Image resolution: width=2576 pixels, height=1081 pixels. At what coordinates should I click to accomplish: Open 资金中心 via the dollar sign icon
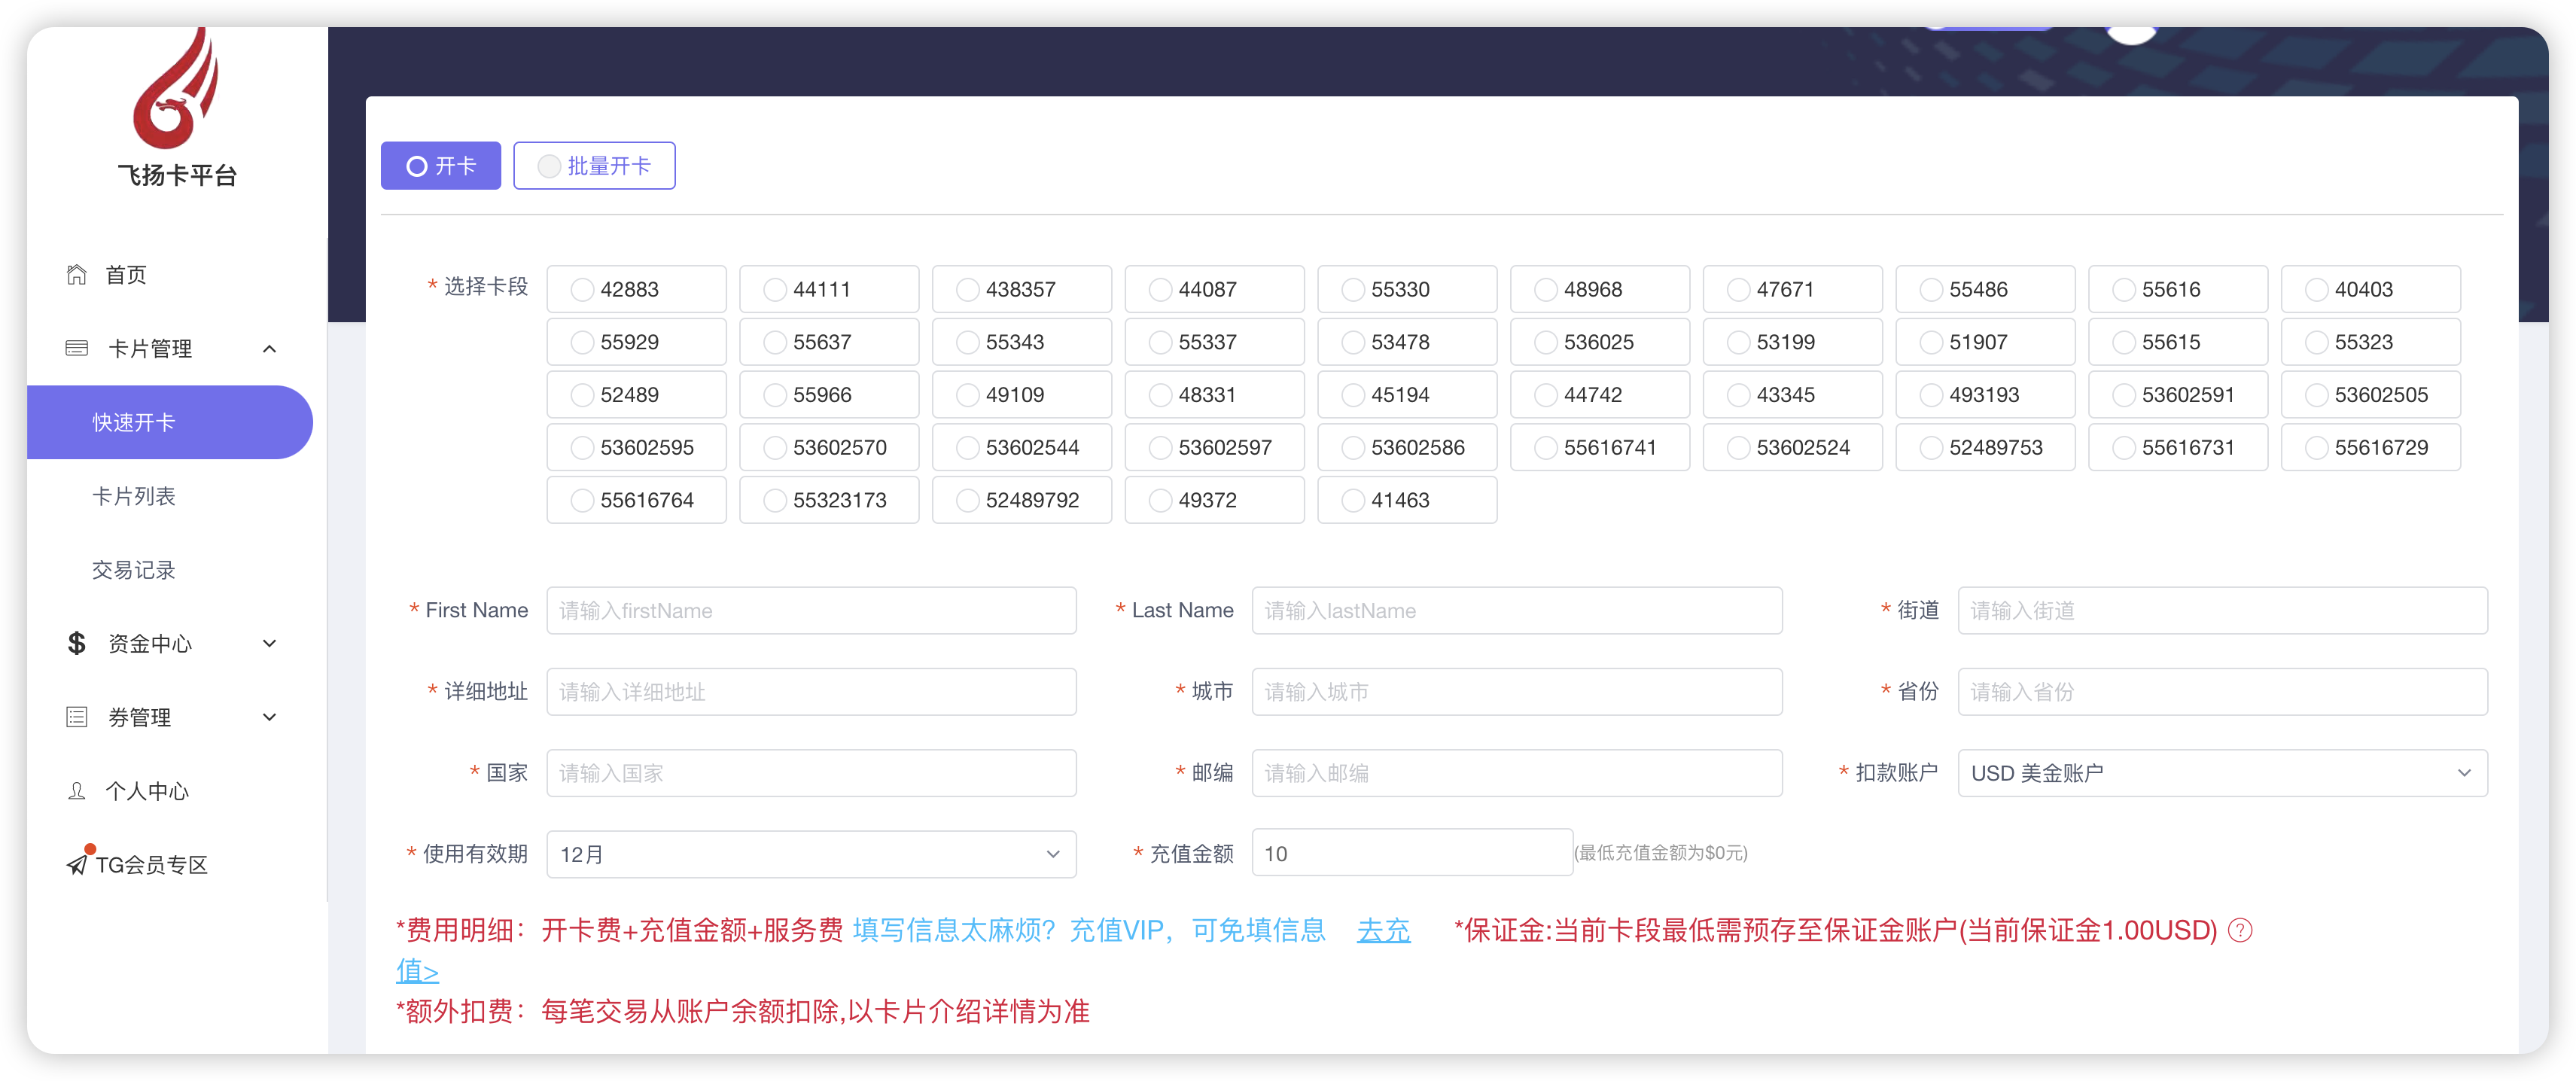pos(77,643)
